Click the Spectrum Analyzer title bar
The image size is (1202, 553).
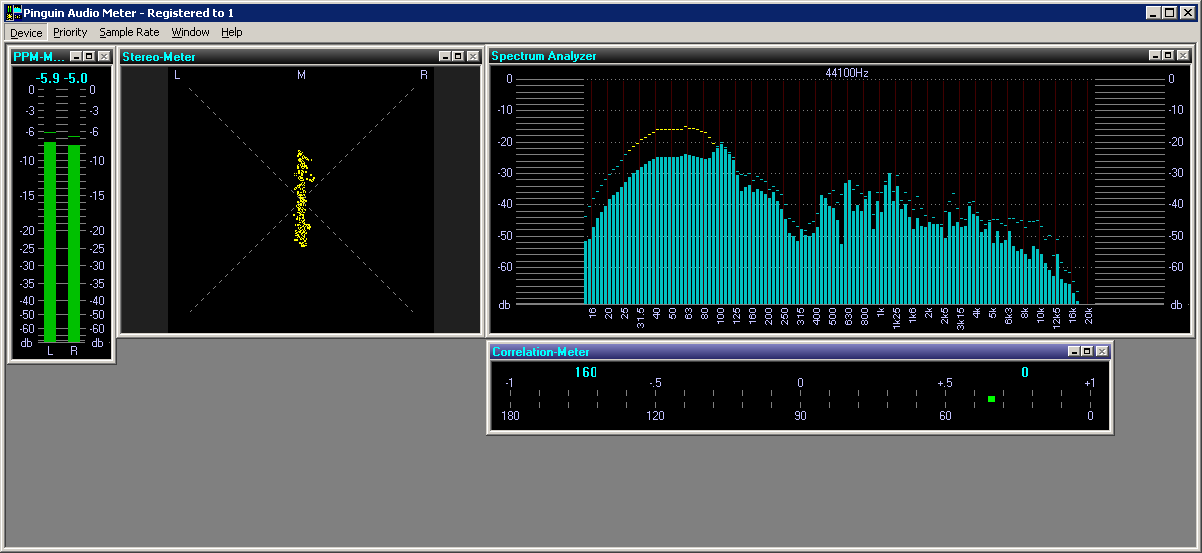click(800, 56)
